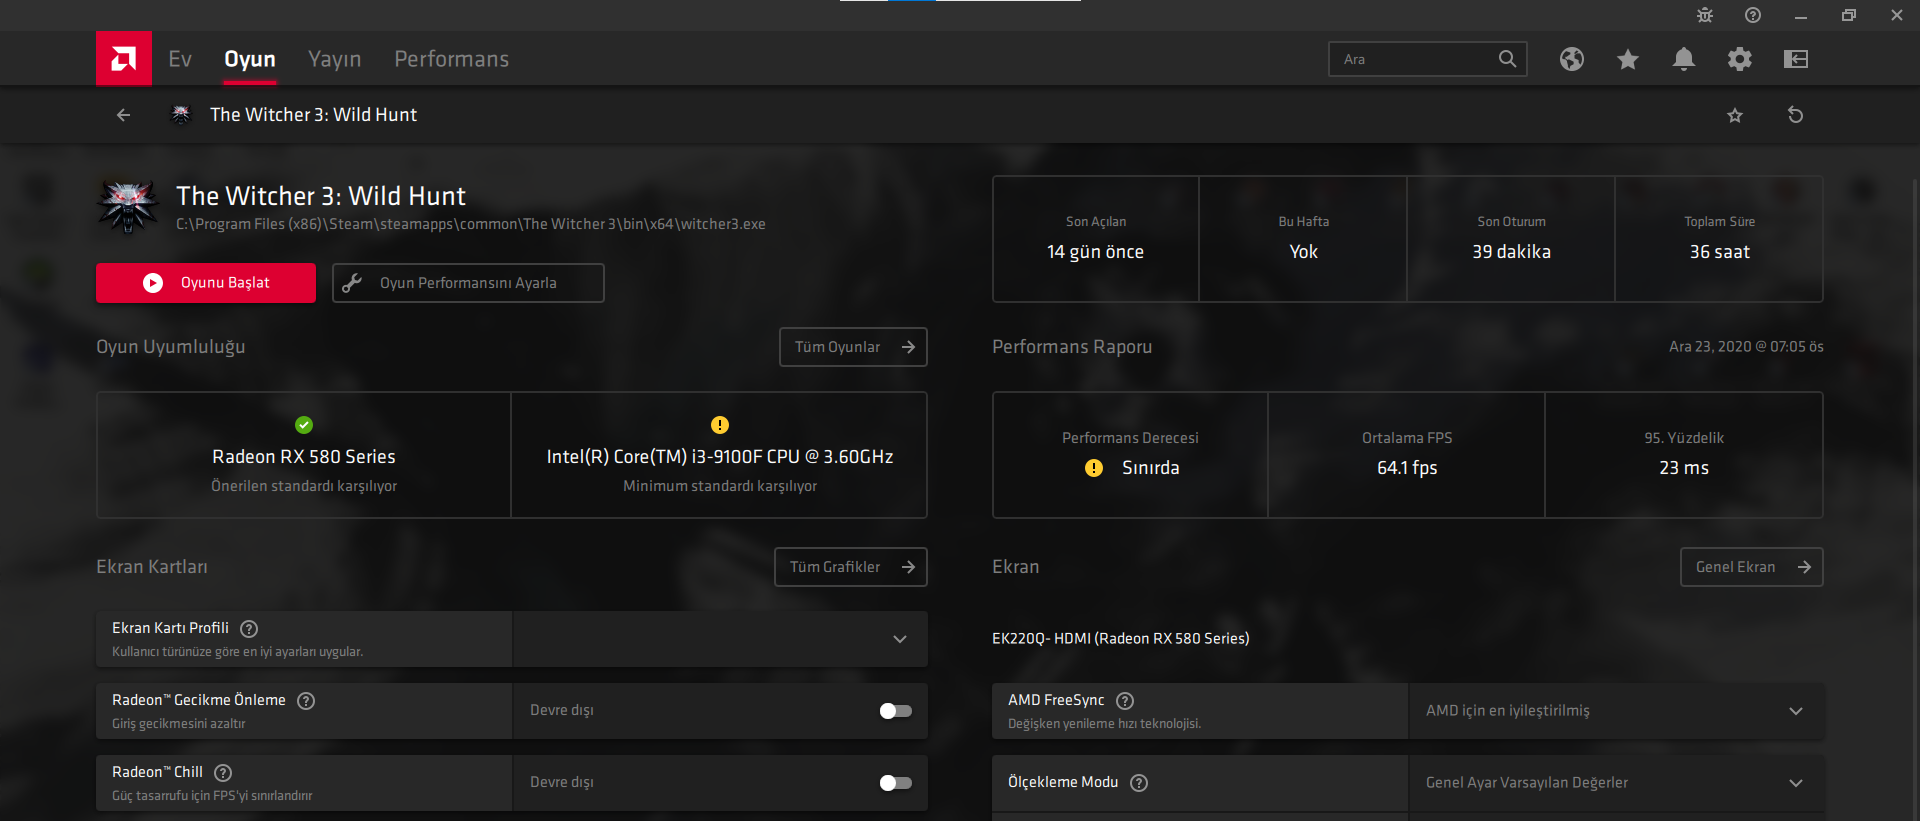
Task: Expand the AMD FreeSync dropdown
Action: [1616, 711]
